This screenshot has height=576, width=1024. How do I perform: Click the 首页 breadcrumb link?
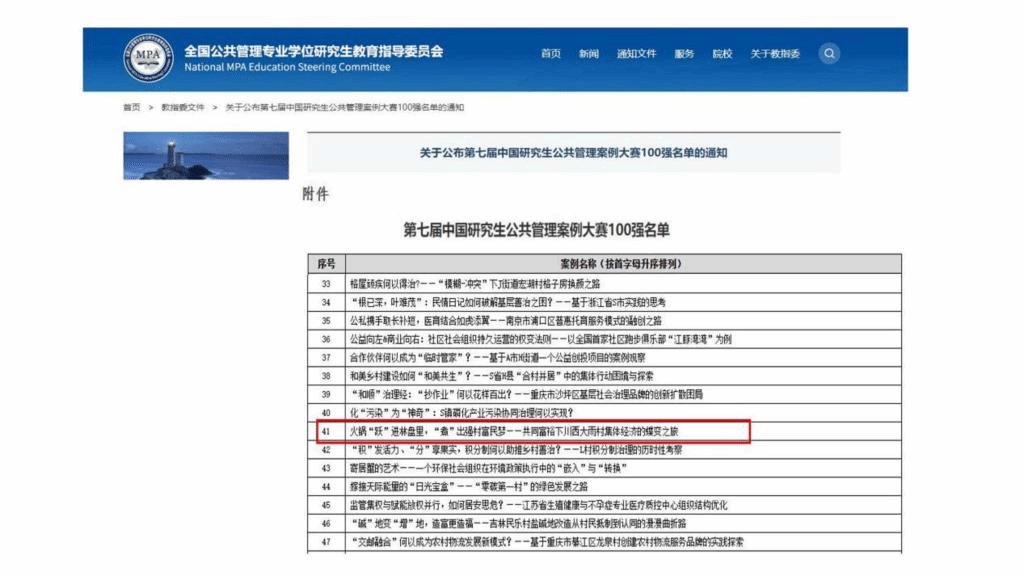click(131, 107)
